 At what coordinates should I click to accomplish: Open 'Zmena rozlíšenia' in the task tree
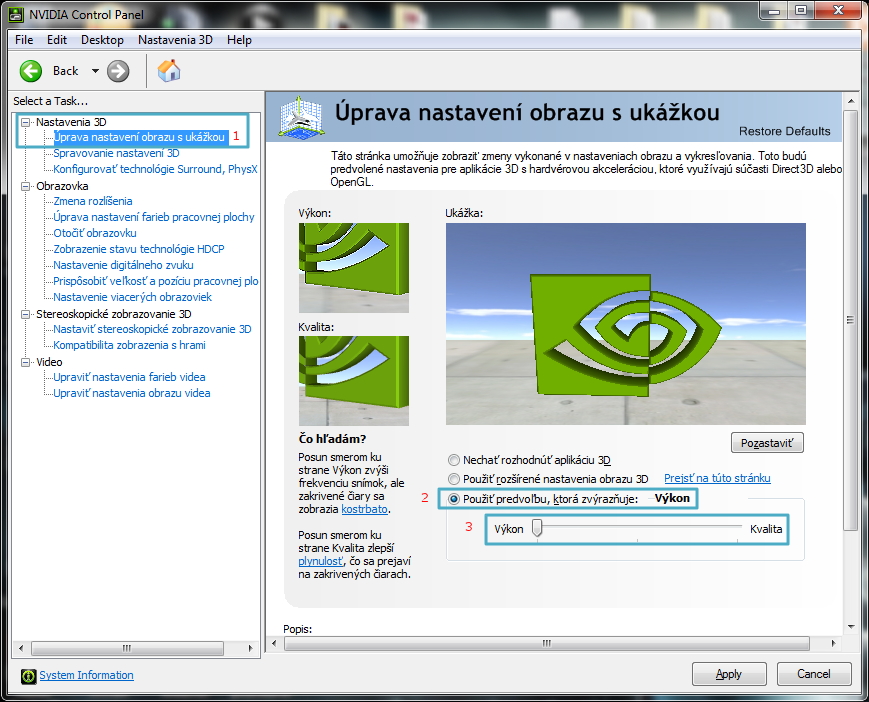pyautogui.click(x=92, y=201)
